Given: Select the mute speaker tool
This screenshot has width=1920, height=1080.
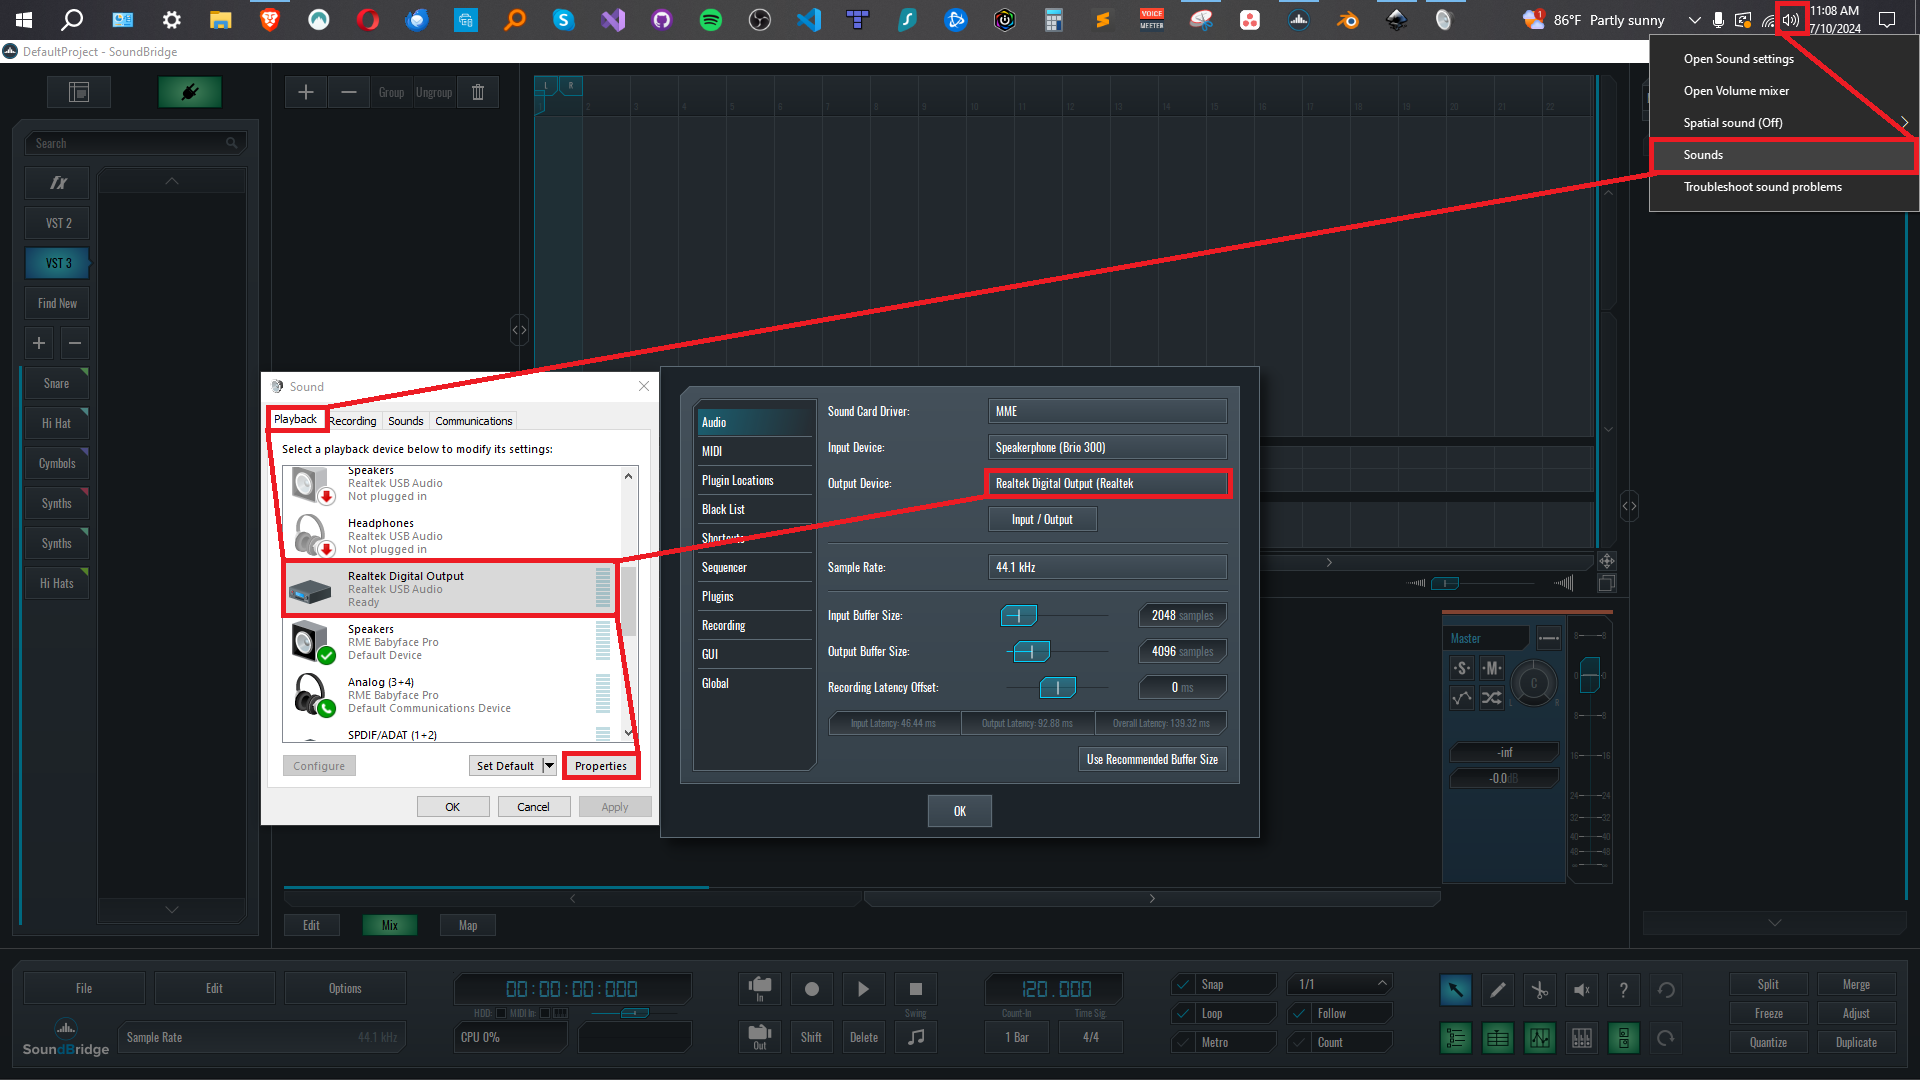Looking at the screenshot, I should pyautogui.click(x=1582, y=990).
